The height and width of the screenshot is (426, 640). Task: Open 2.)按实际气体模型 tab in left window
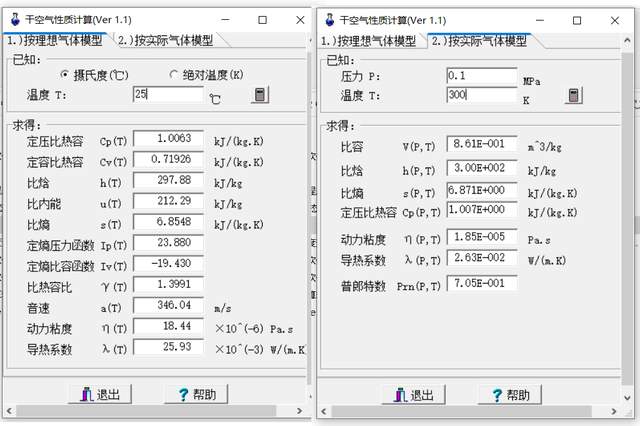(x=166, y=40)
